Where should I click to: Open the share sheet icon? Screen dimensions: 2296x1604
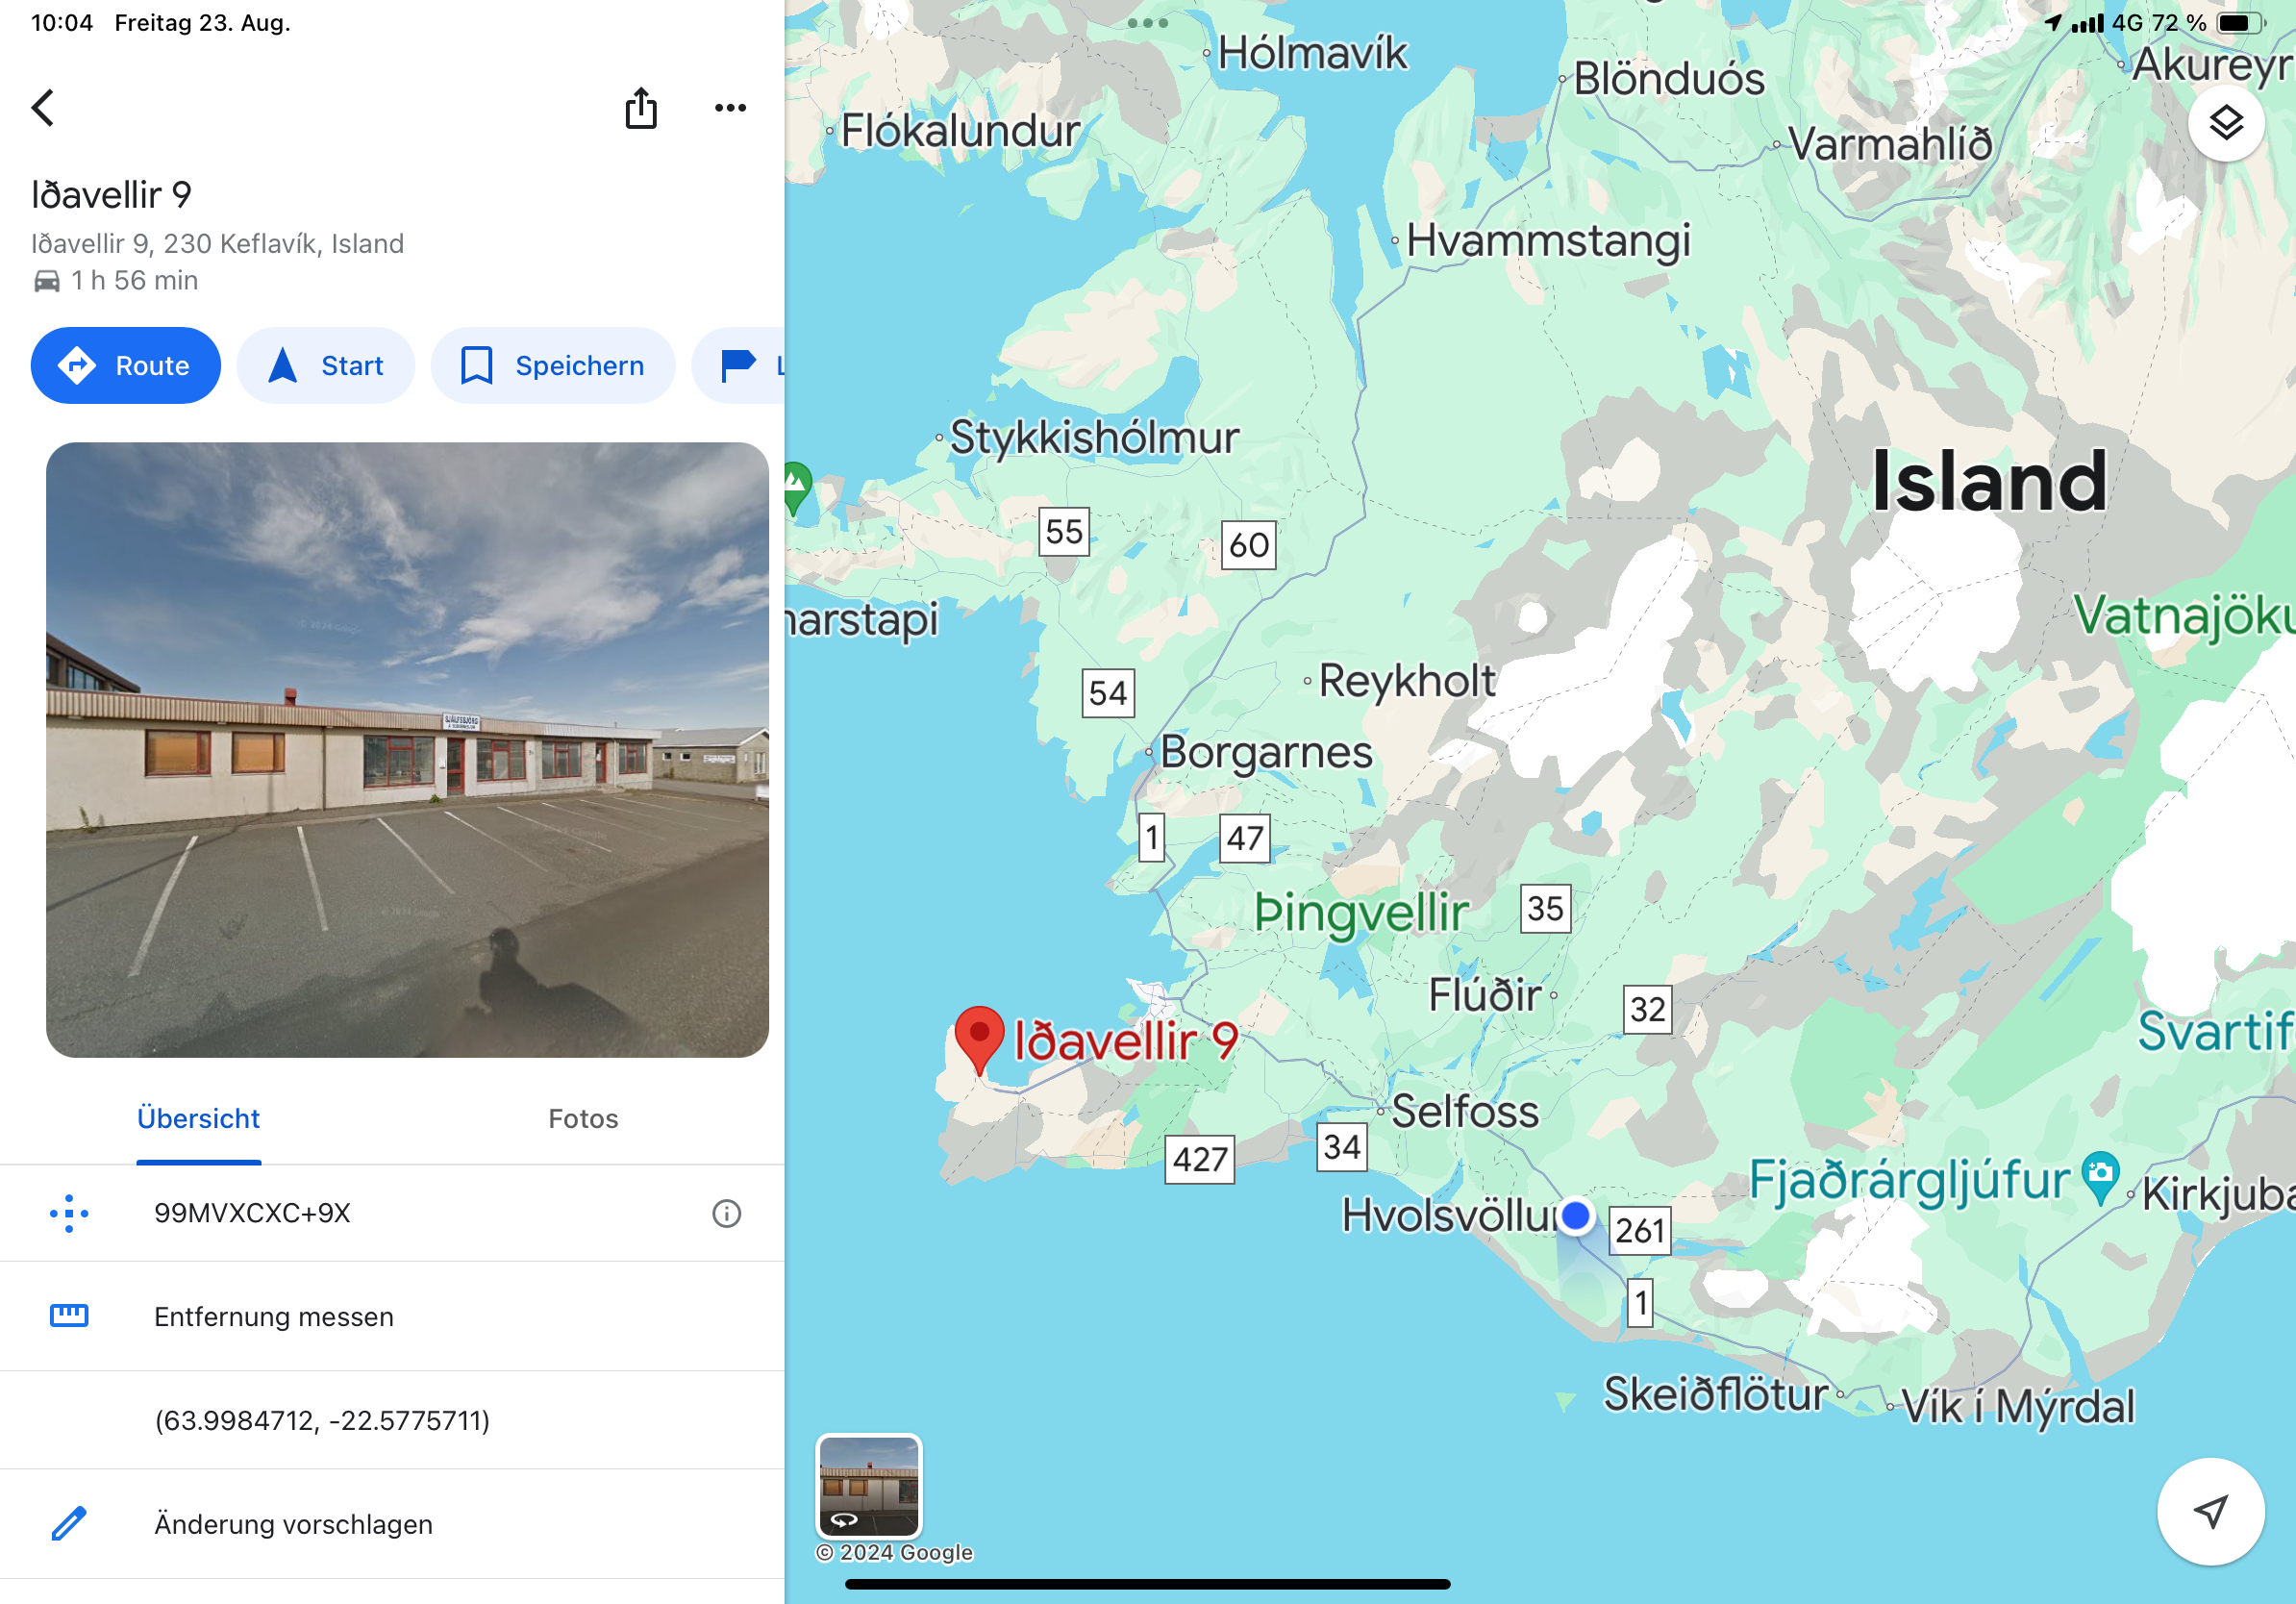coord(641,108)
